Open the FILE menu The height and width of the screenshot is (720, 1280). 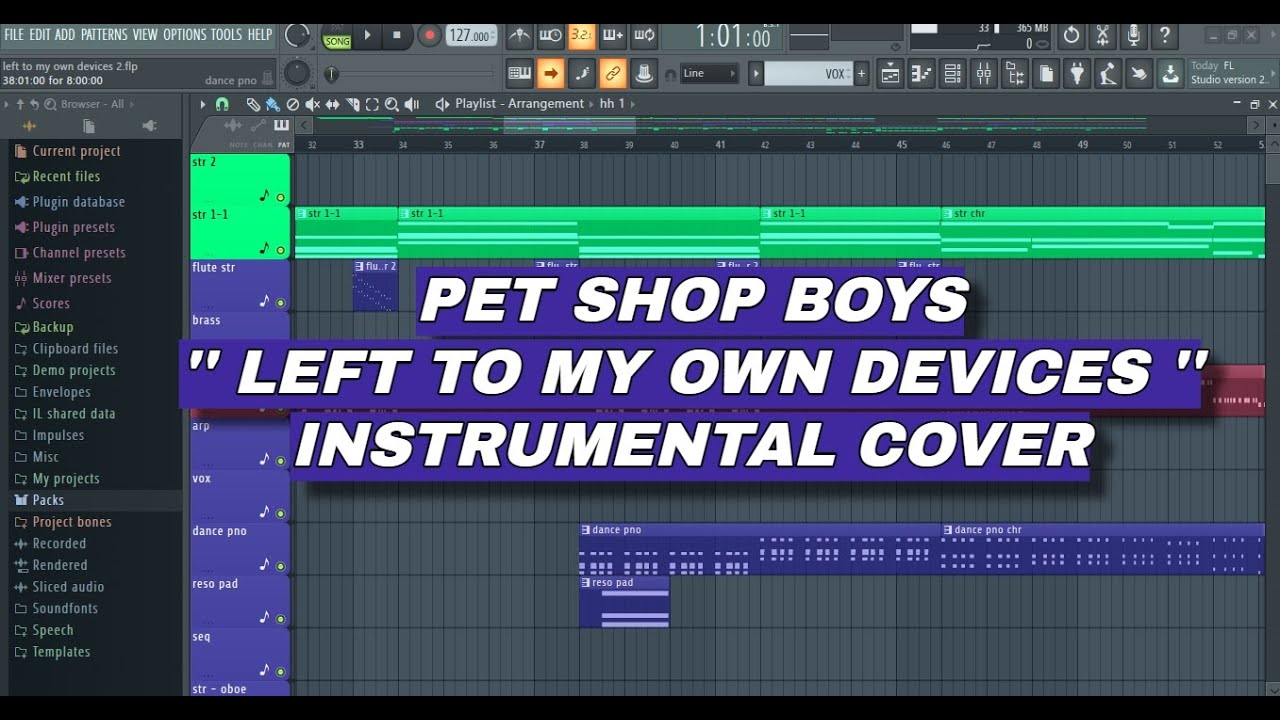[x=14, y=35]
